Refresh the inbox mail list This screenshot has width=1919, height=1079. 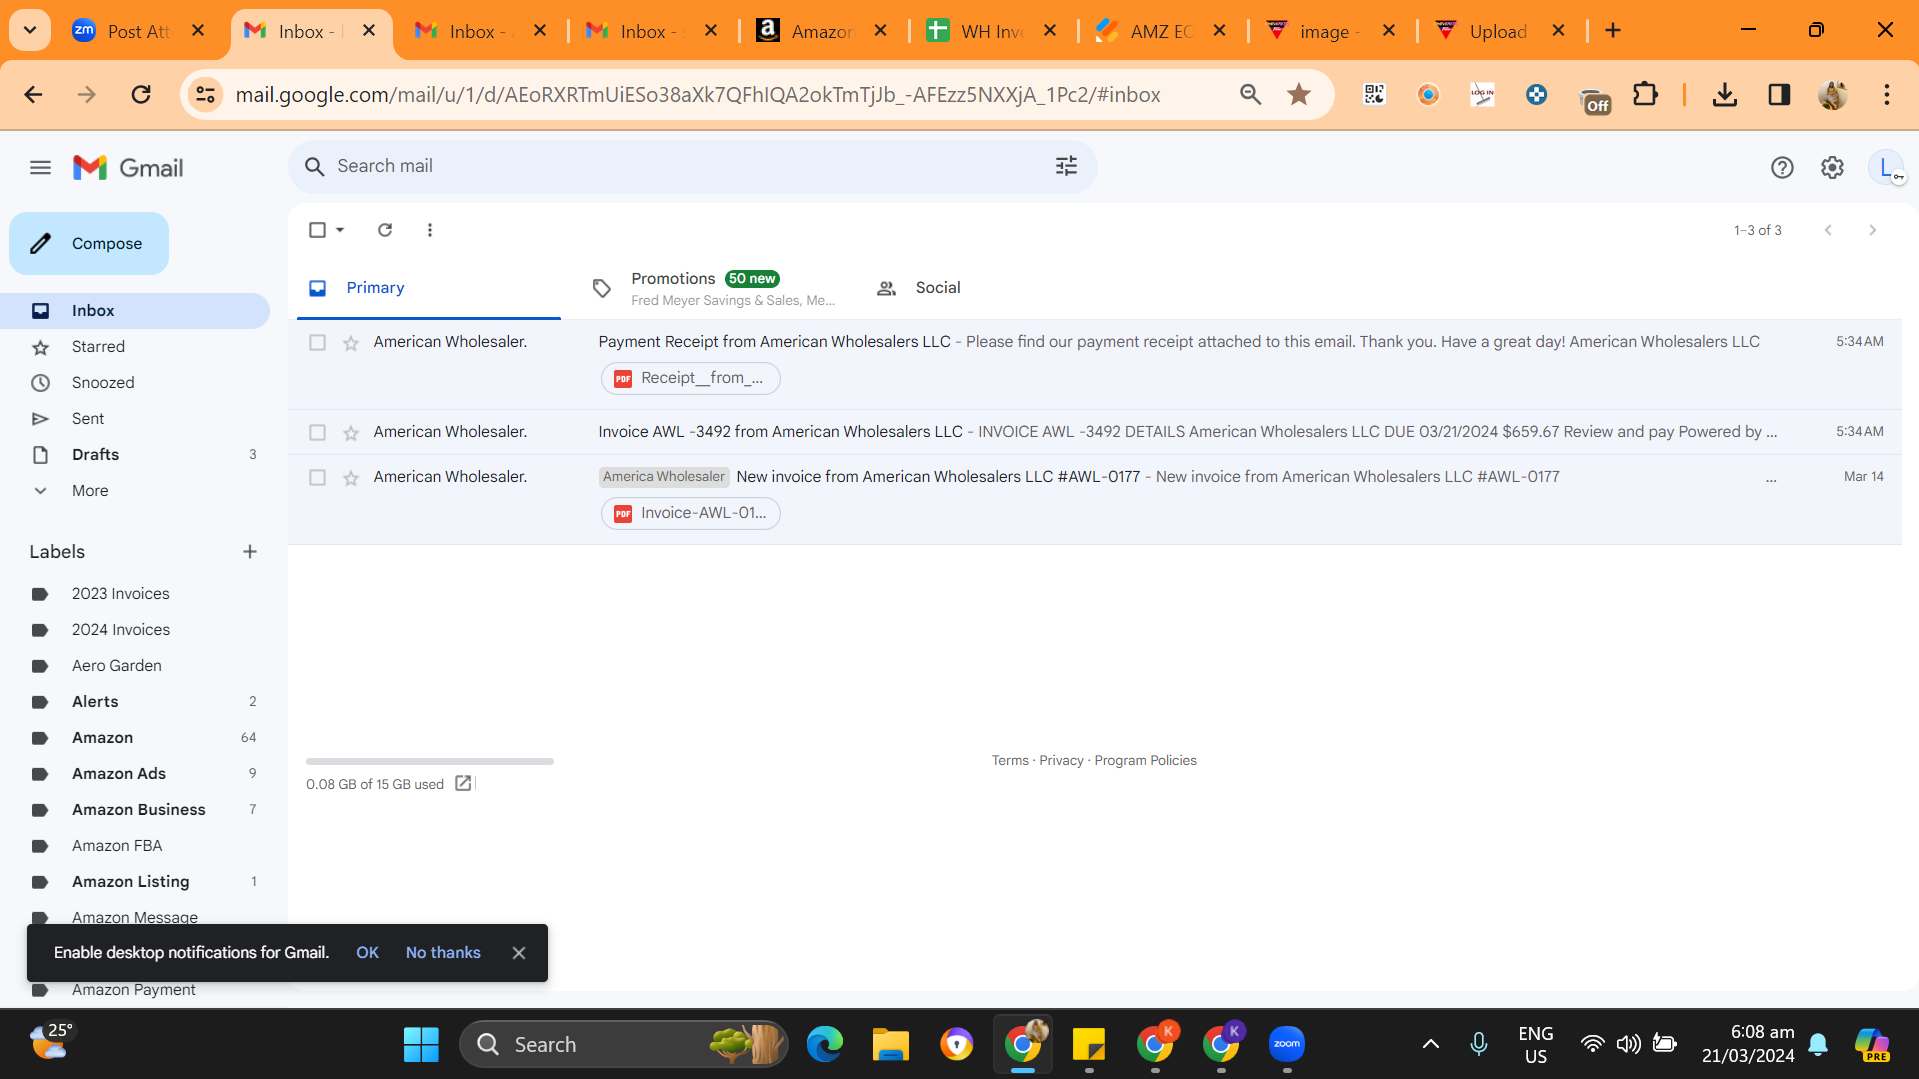385,230
